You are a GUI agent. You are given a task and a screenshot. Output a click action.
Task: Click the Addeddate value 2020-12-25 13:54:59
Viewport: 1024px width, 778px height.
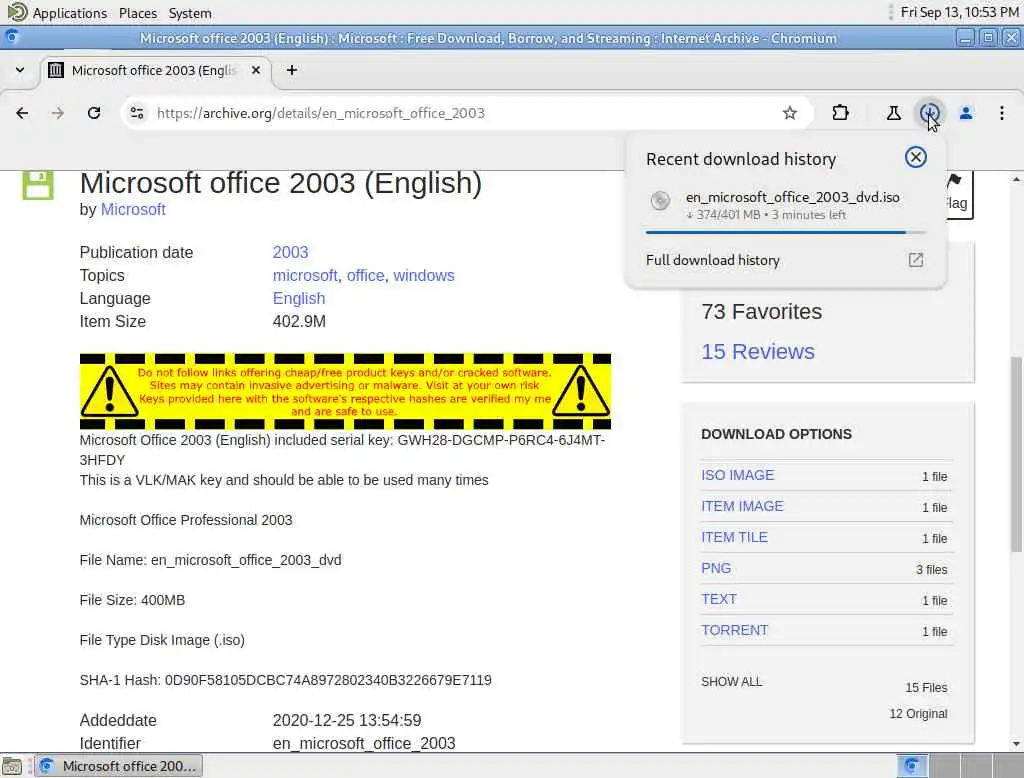point(347,721)
